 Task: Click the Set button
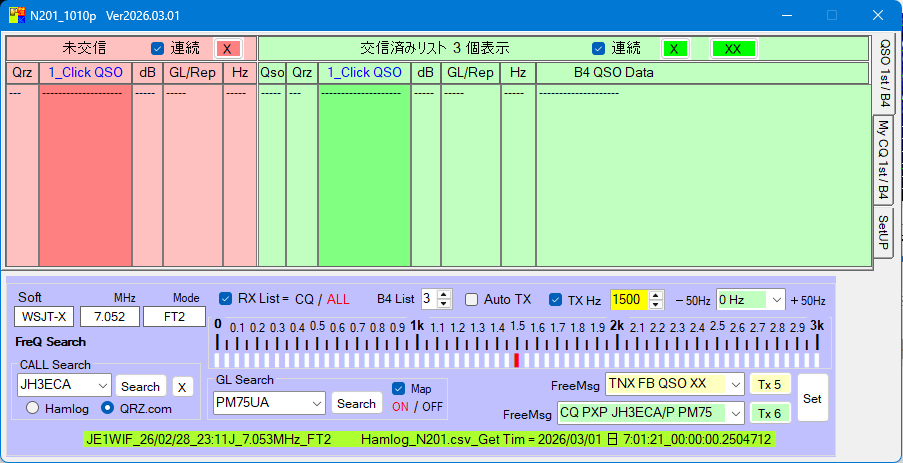click(x=812, y=398)
